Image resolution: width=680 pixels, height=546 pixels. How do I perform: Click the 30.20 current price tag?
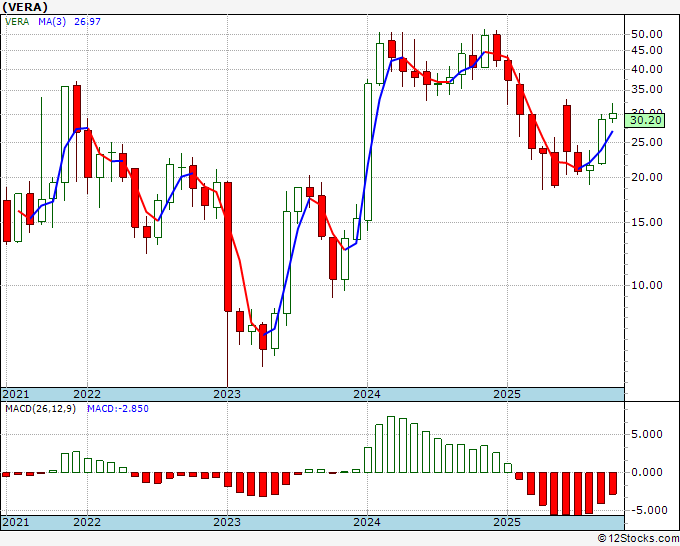coord(645,120)
